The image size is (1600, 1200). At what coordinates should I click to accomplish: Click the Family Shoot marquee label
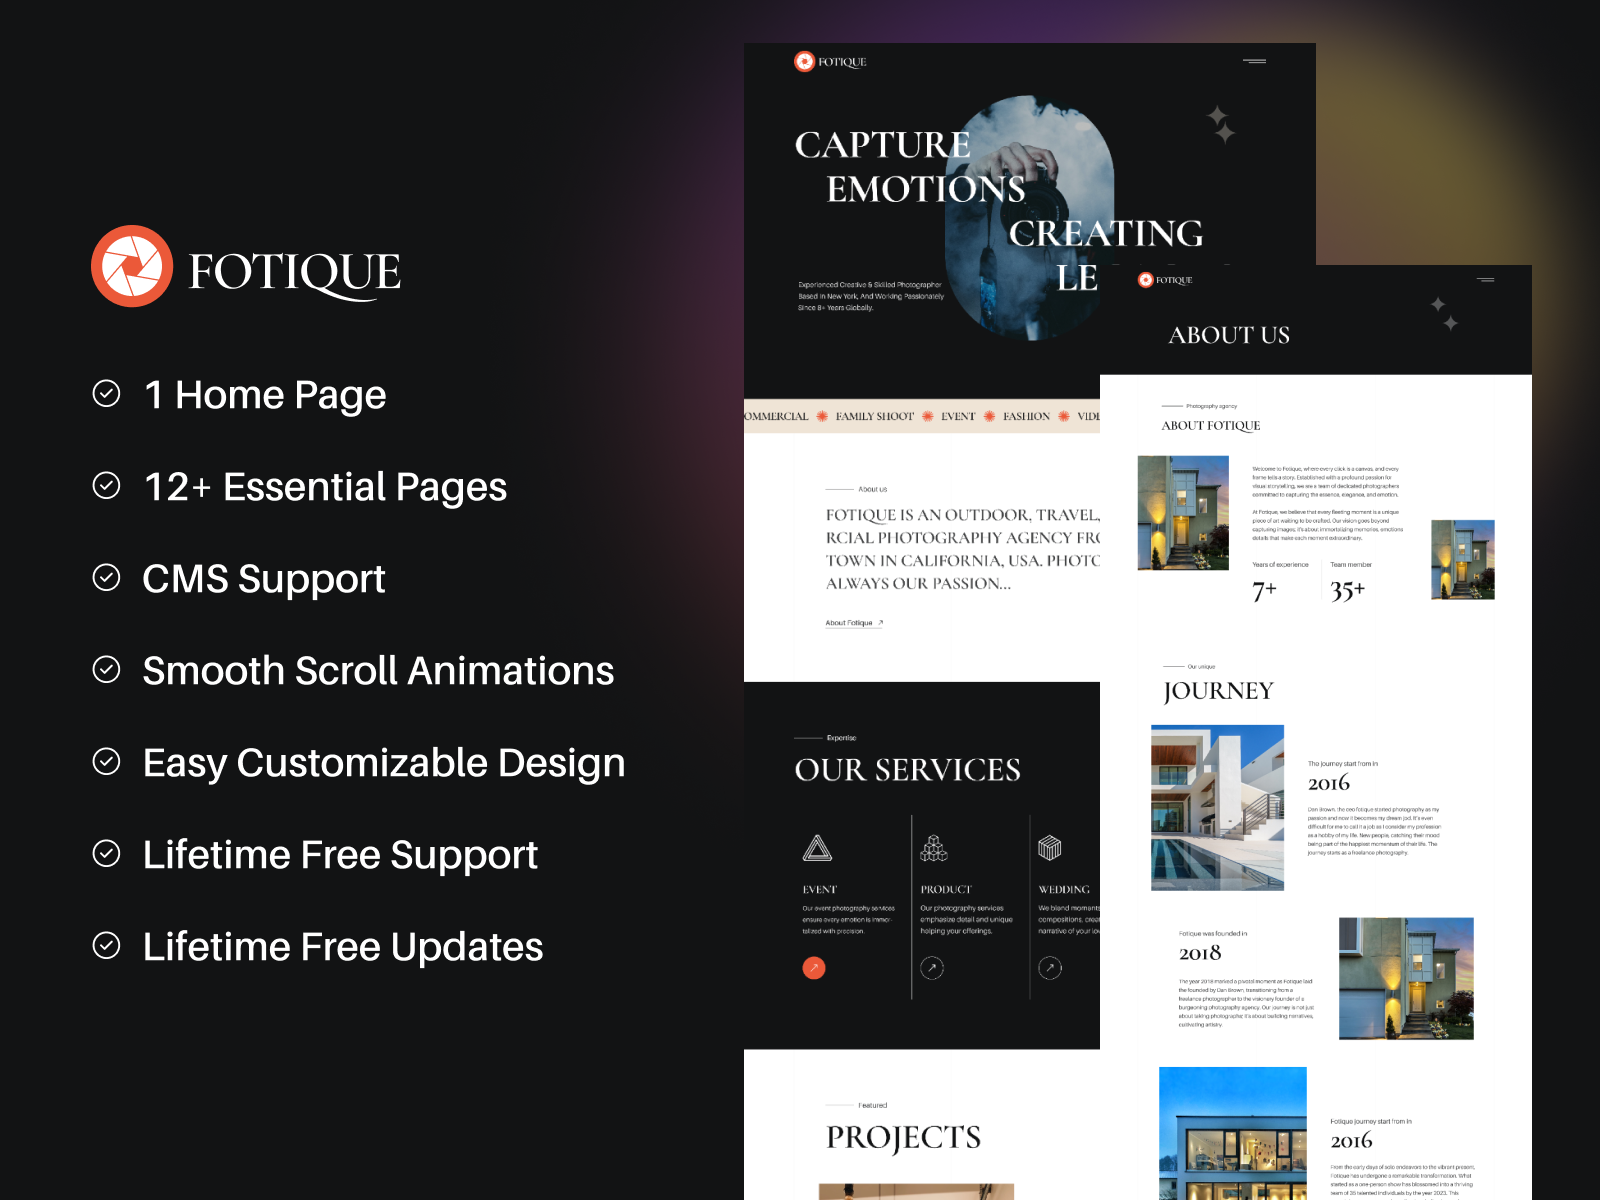(874, 416)
